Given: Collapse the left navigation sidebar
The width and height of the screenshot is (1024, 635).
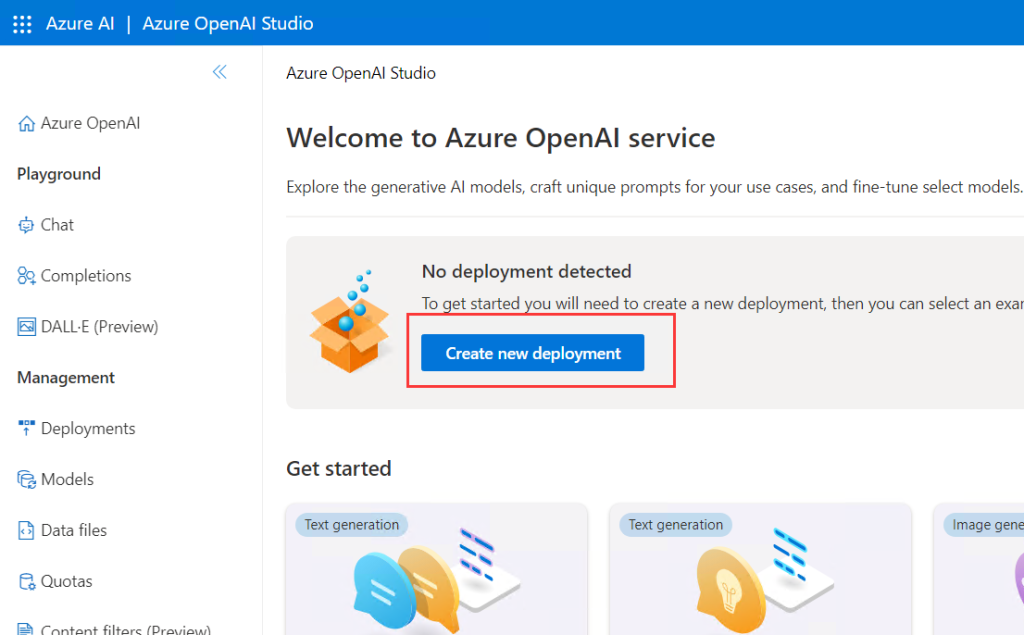Looking at the screenshot, I should (220, 72).
